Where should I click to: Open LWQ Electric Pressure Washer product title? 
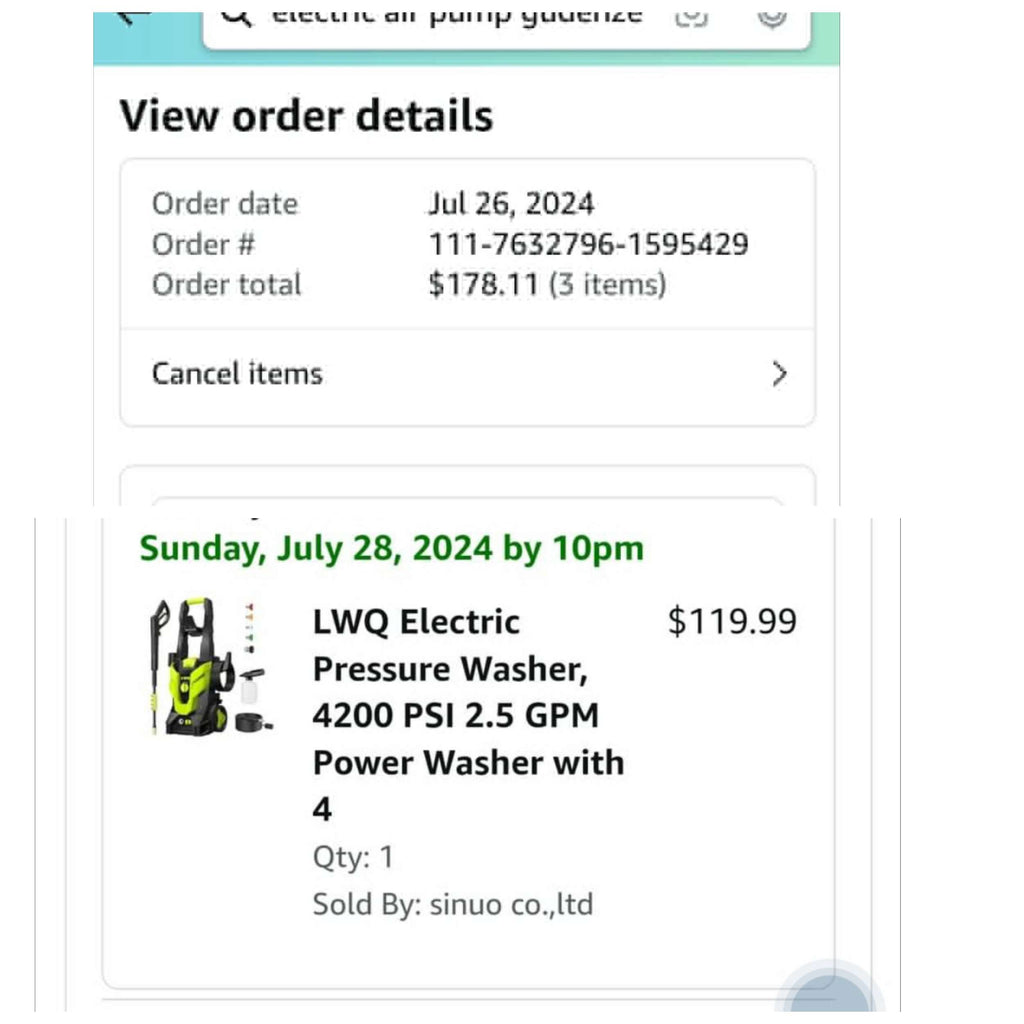point(468,715)
